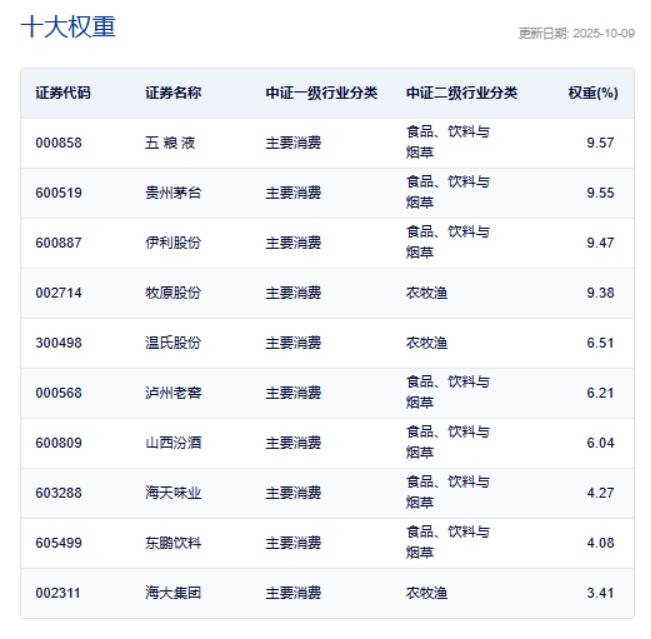651x639 pixels.
Task: Click stock code 600809
Action: [x=59, y=443]
